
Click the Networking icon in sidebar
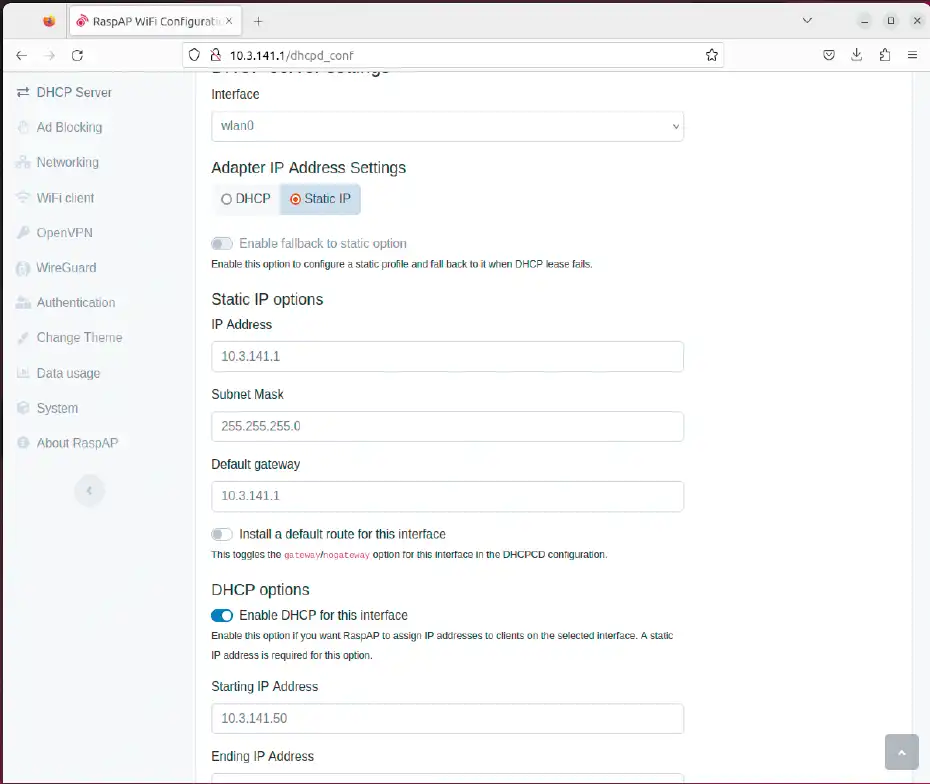click(x=23, y=162)
